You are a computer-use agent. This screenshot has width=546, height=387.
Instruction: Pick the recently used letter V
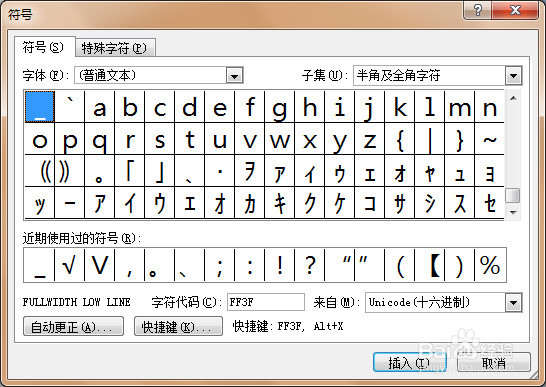[x=100, y=265]
